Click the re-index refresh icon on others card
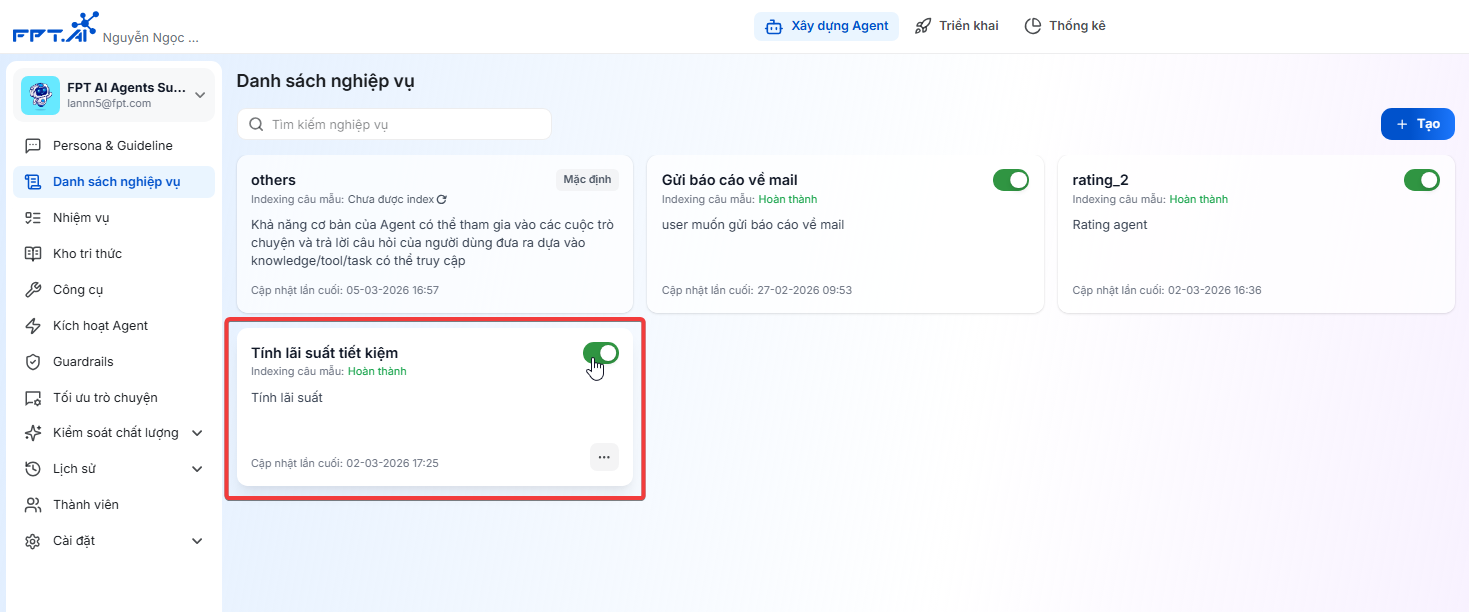Viewport: 1469px width, 612px height. pos(441,200)
